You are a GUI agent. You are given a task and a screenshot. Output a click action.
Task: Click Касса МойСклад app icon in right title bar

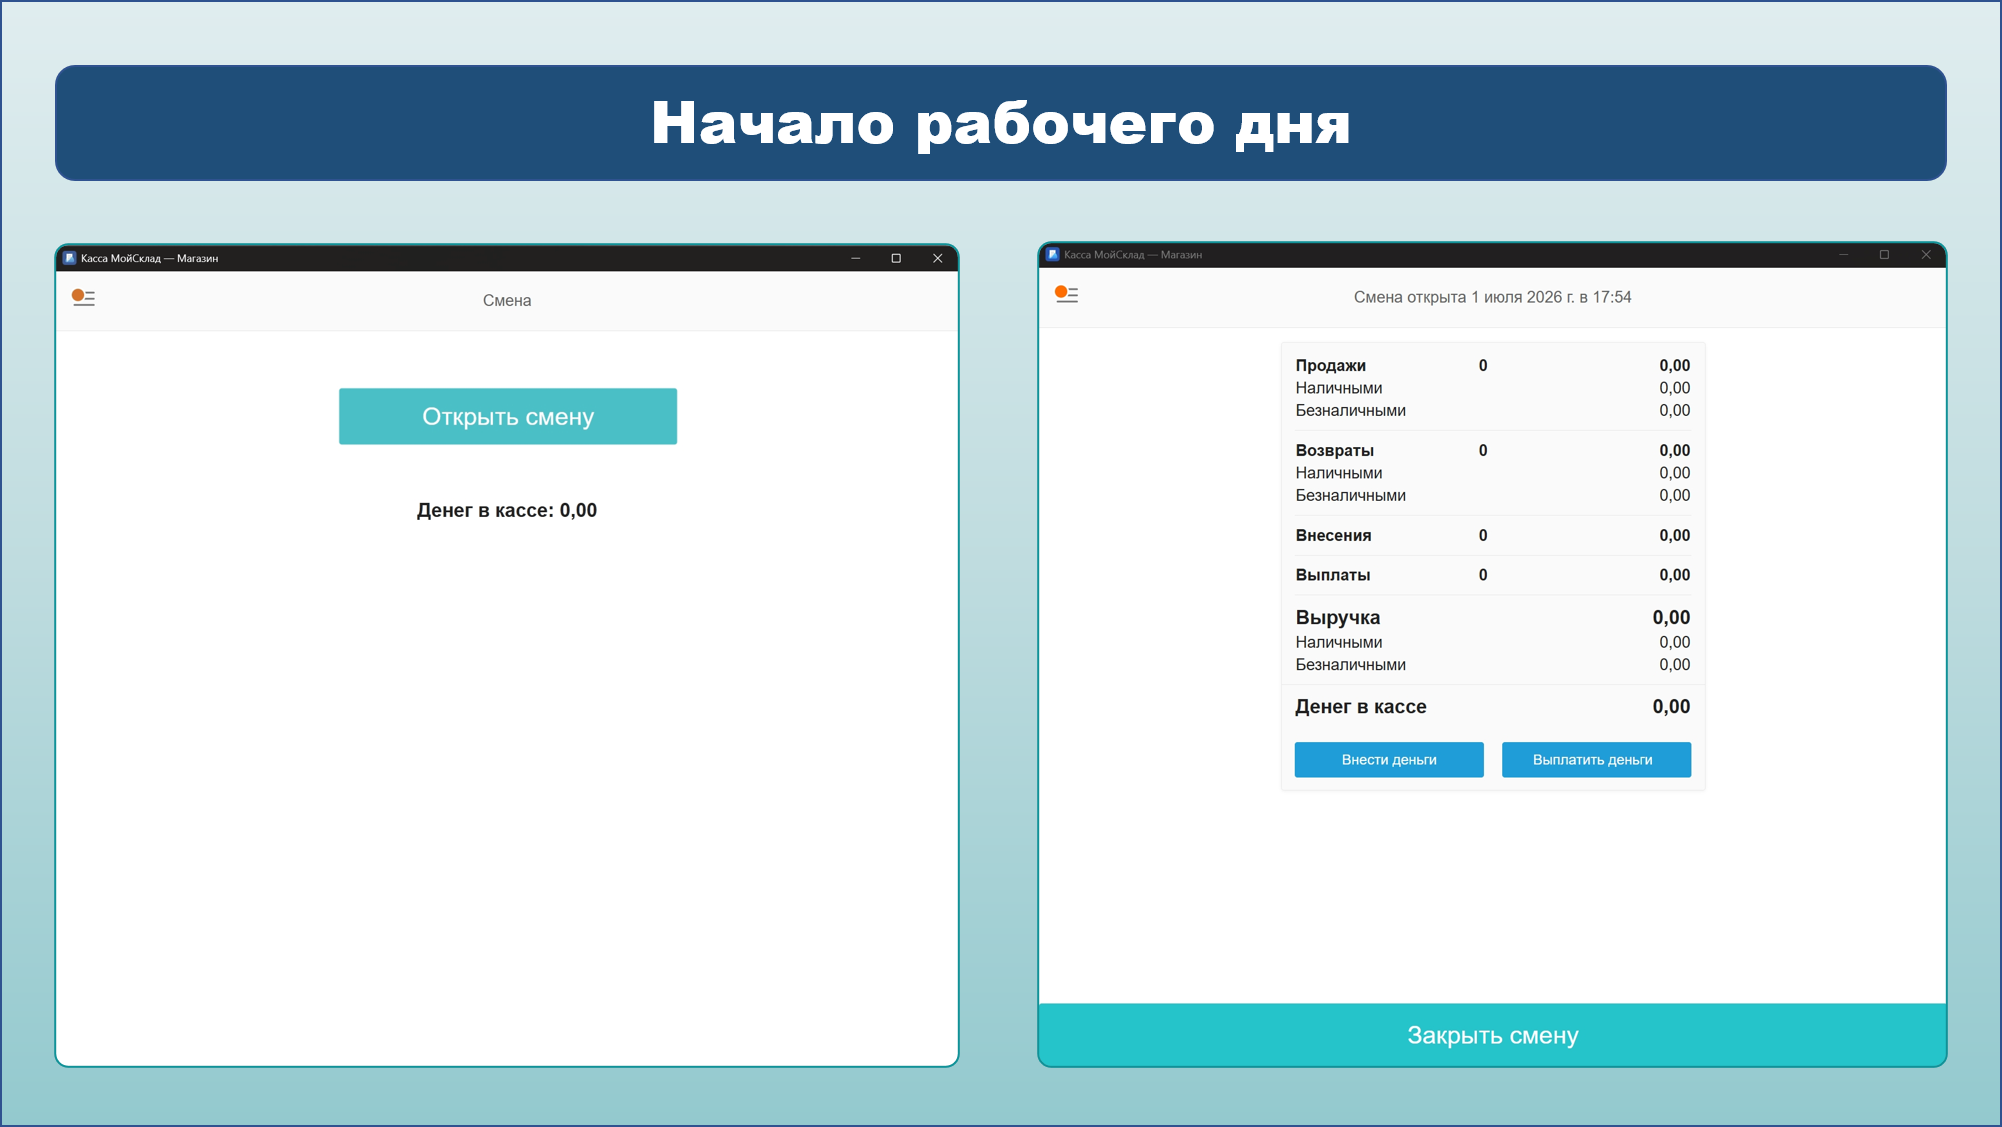pos(1052,255)
